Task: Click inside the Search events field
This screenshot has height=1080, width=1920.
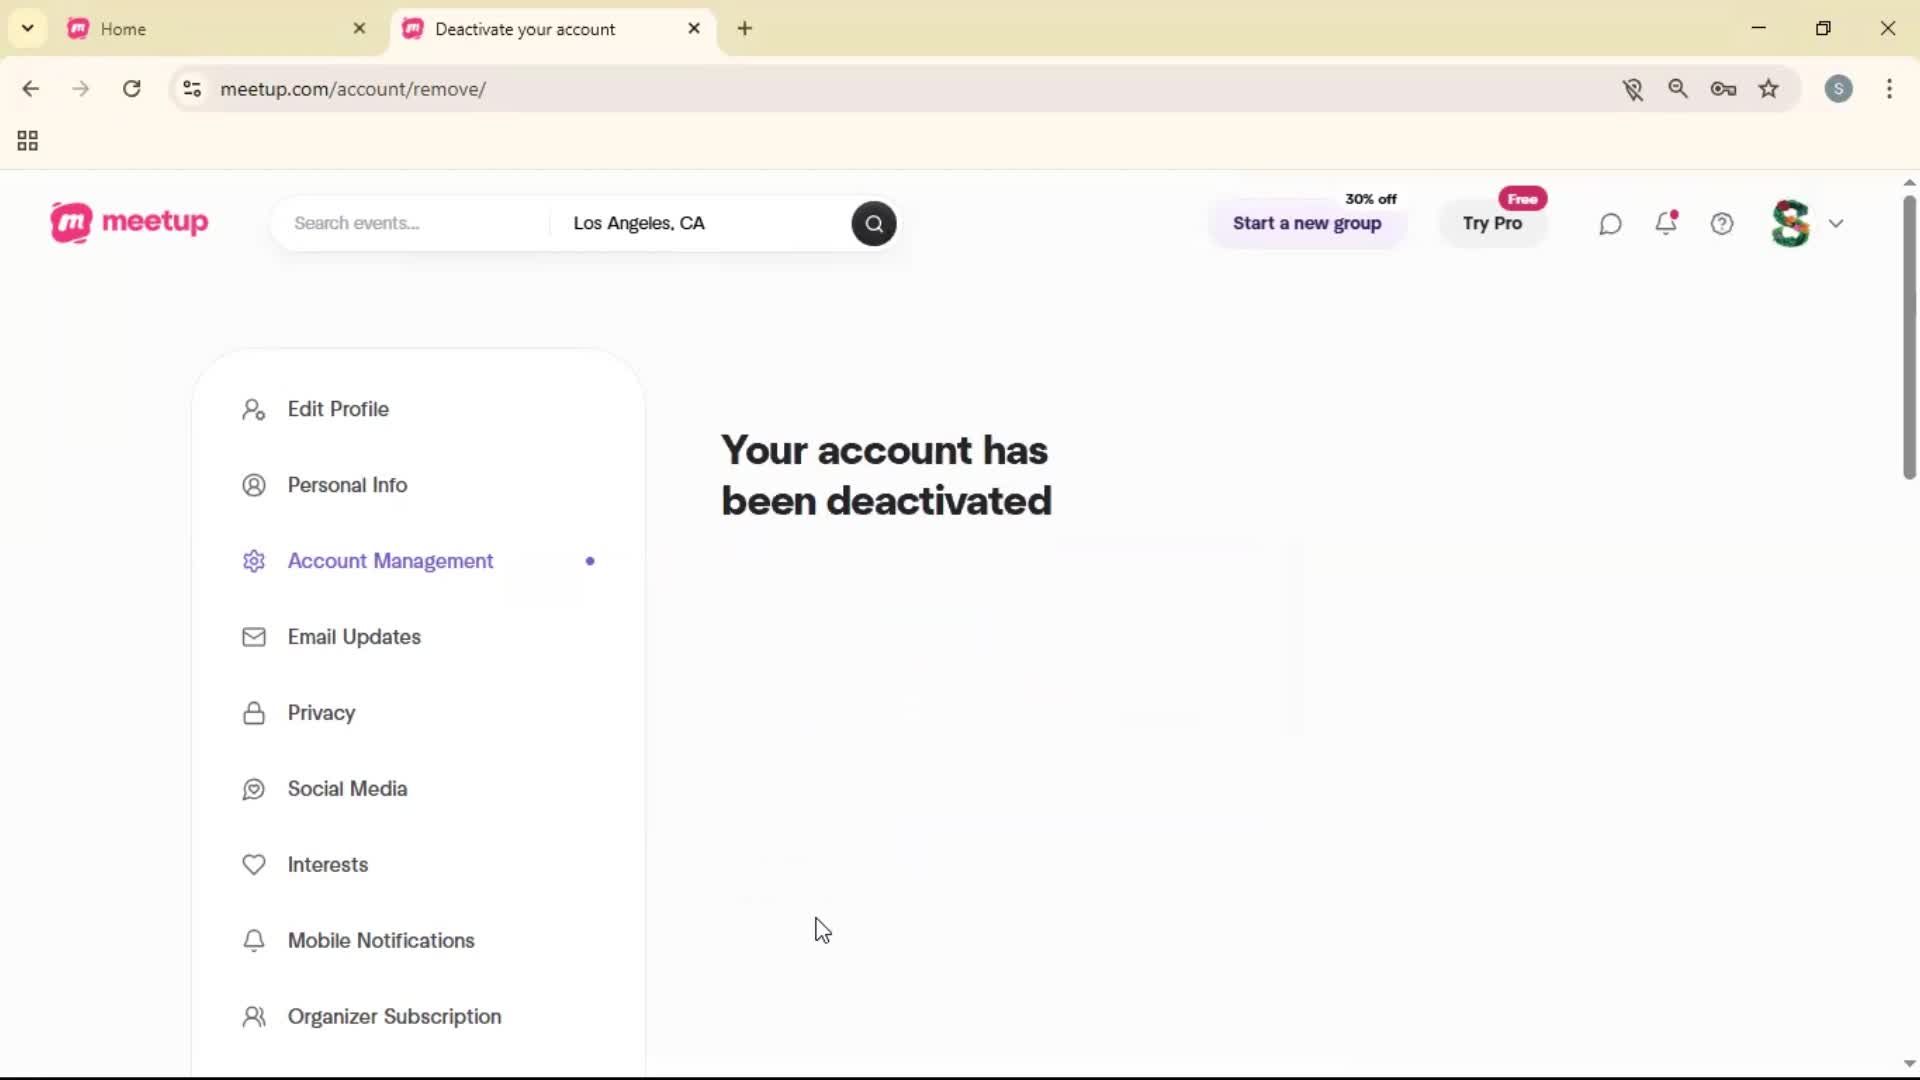Action: [x=410, y=223]
